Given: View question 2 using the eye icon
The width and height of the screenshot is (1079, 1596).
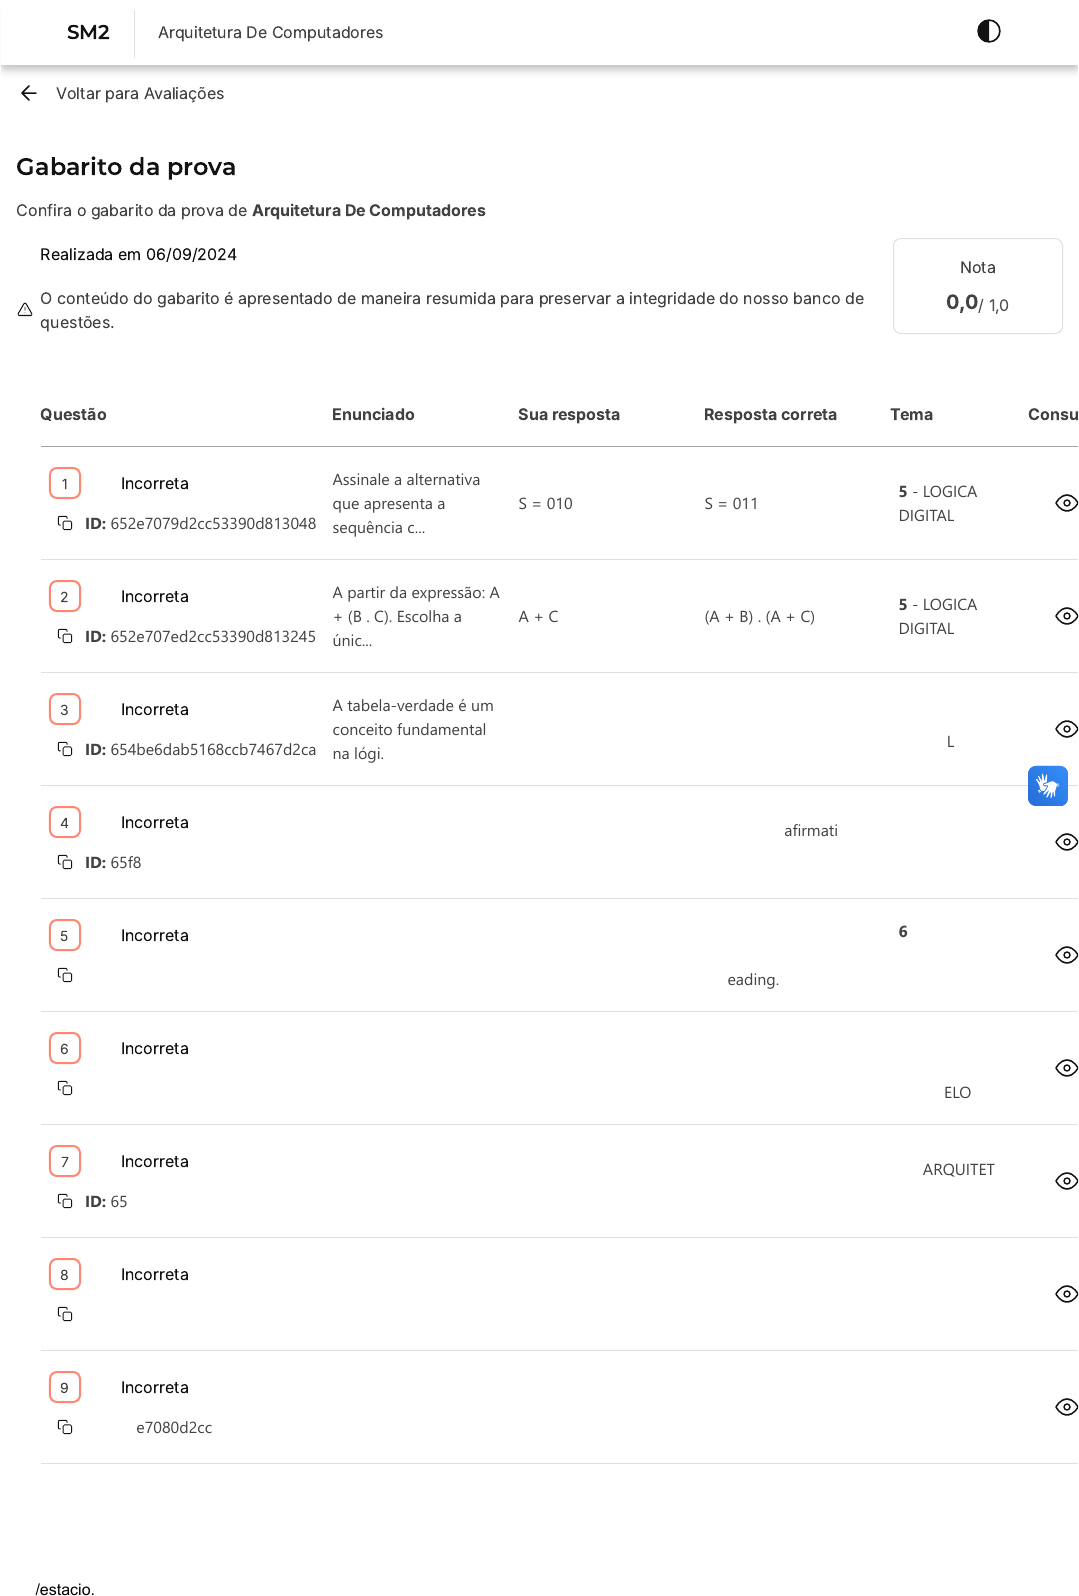Looking at the screenshot, I should (x=1066, y=616).
